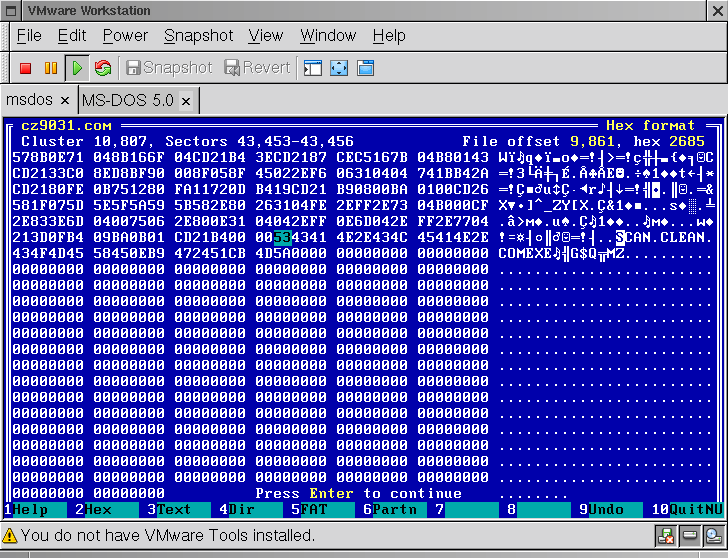The height and width of the screenshot is (558, 728).
Task: Click the hex value CD2133C0
Action: (x=48, y=173)
